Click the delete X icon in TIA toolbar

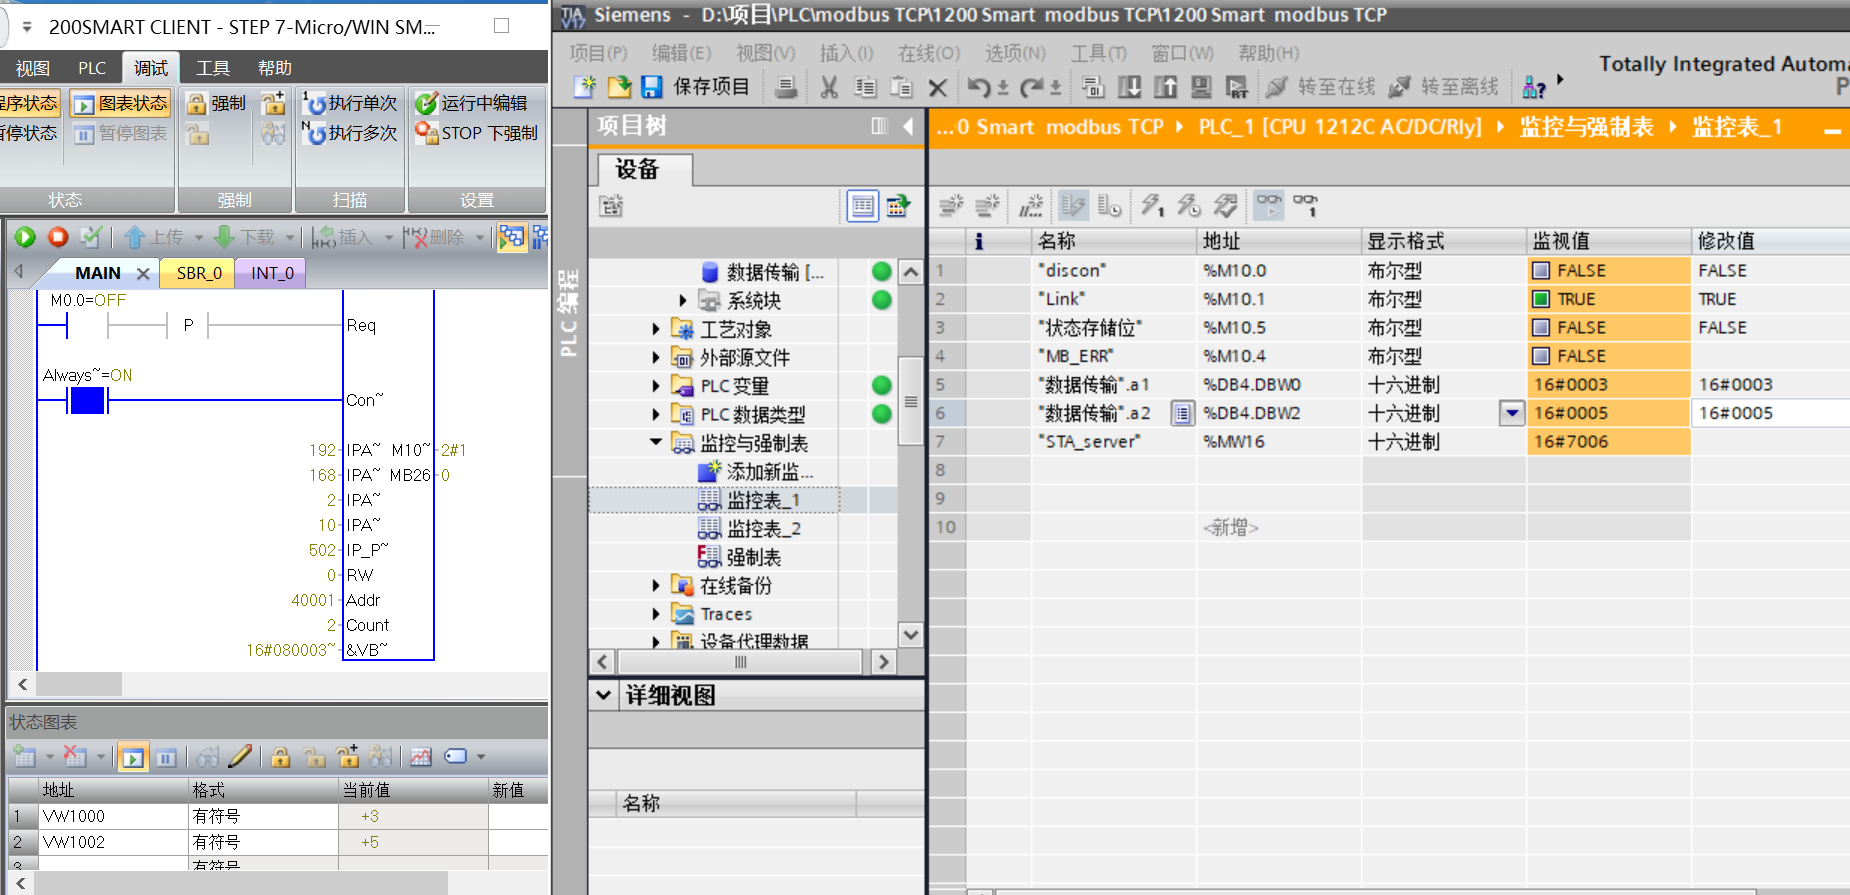[x=937, y=87]
